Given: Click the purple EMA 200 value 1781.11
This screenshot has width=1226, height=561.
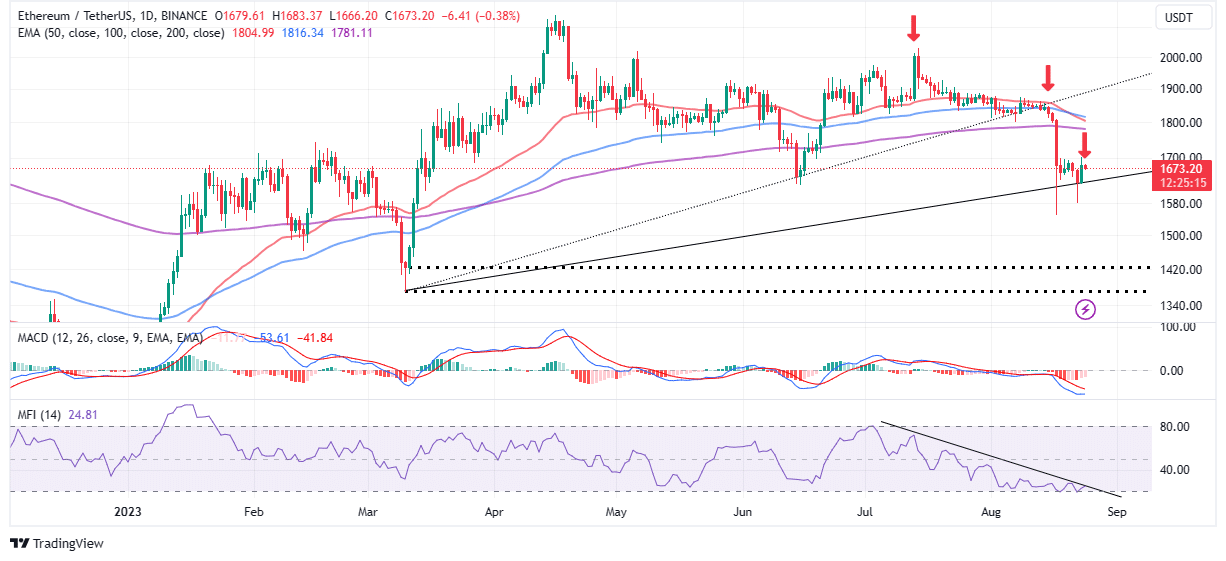Looking at the screenshot, I should point(353,33).
